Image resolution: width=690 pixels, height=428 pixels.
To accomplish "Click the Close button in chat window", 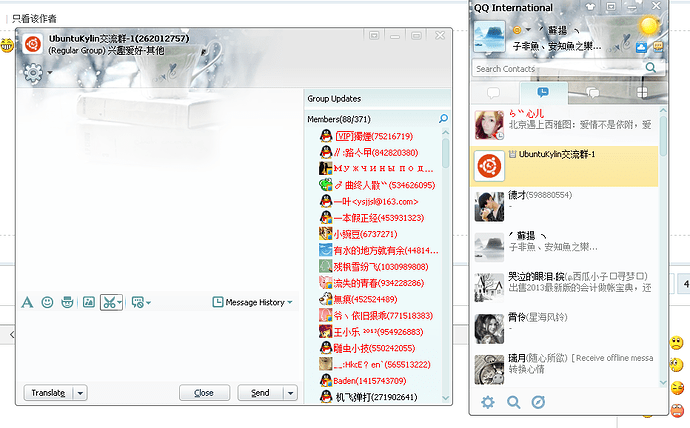I will pos(204,393).
